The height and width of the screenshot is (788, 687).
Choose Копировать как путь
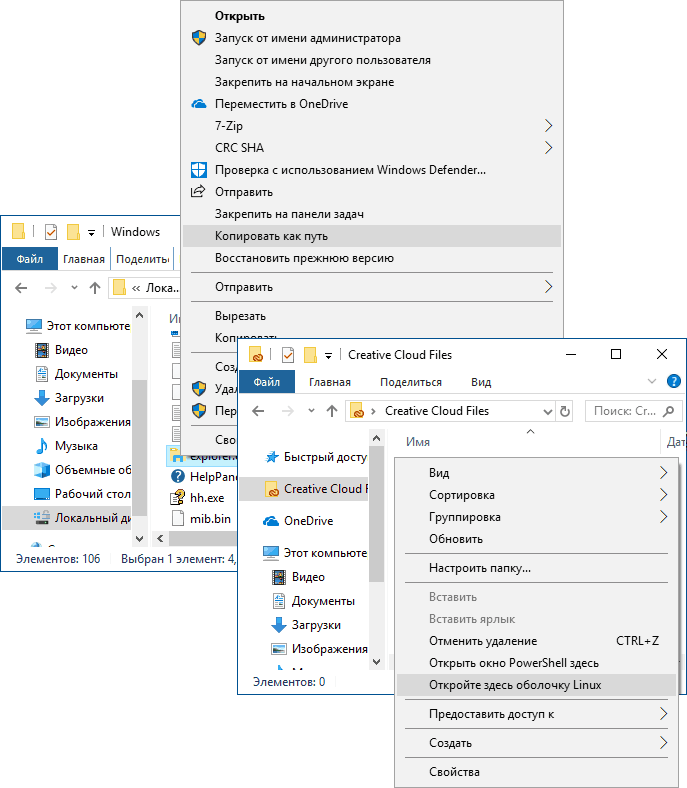[372, 236]
